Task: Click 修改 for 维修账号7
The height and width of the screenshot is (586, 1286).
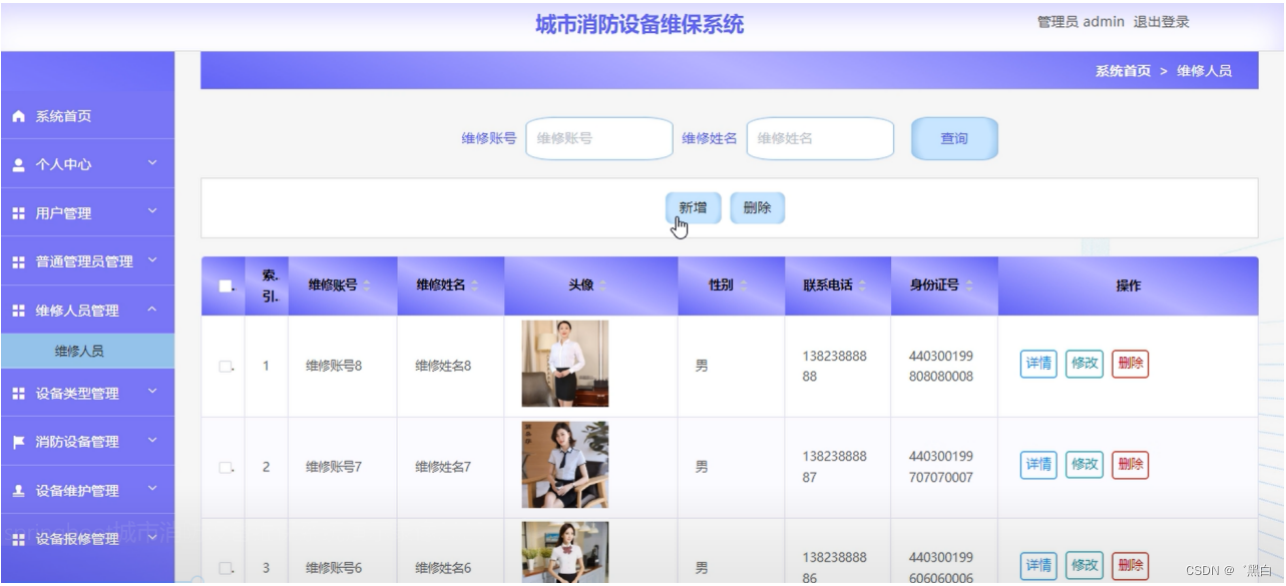Action: point(1084,465)
